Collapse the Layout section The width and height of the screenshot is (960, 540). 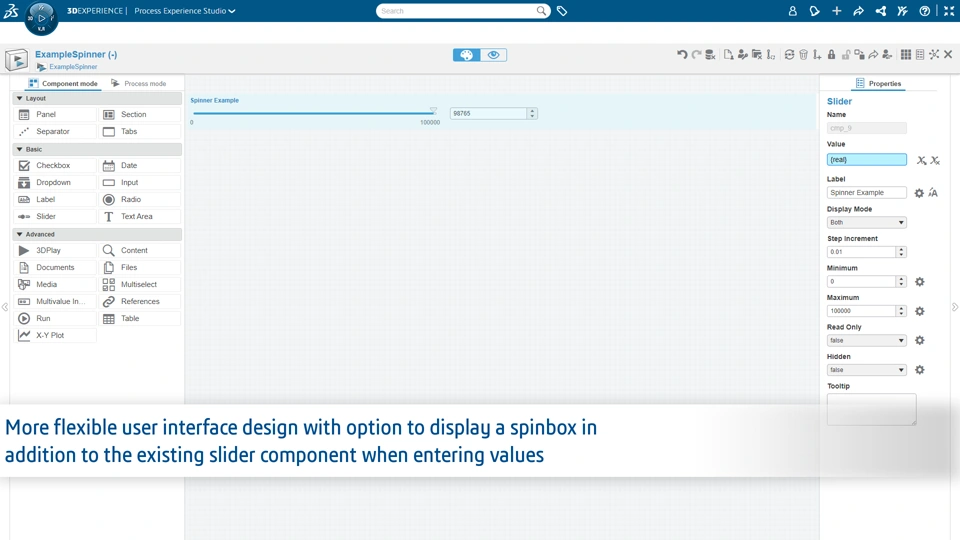pos(20,98)
